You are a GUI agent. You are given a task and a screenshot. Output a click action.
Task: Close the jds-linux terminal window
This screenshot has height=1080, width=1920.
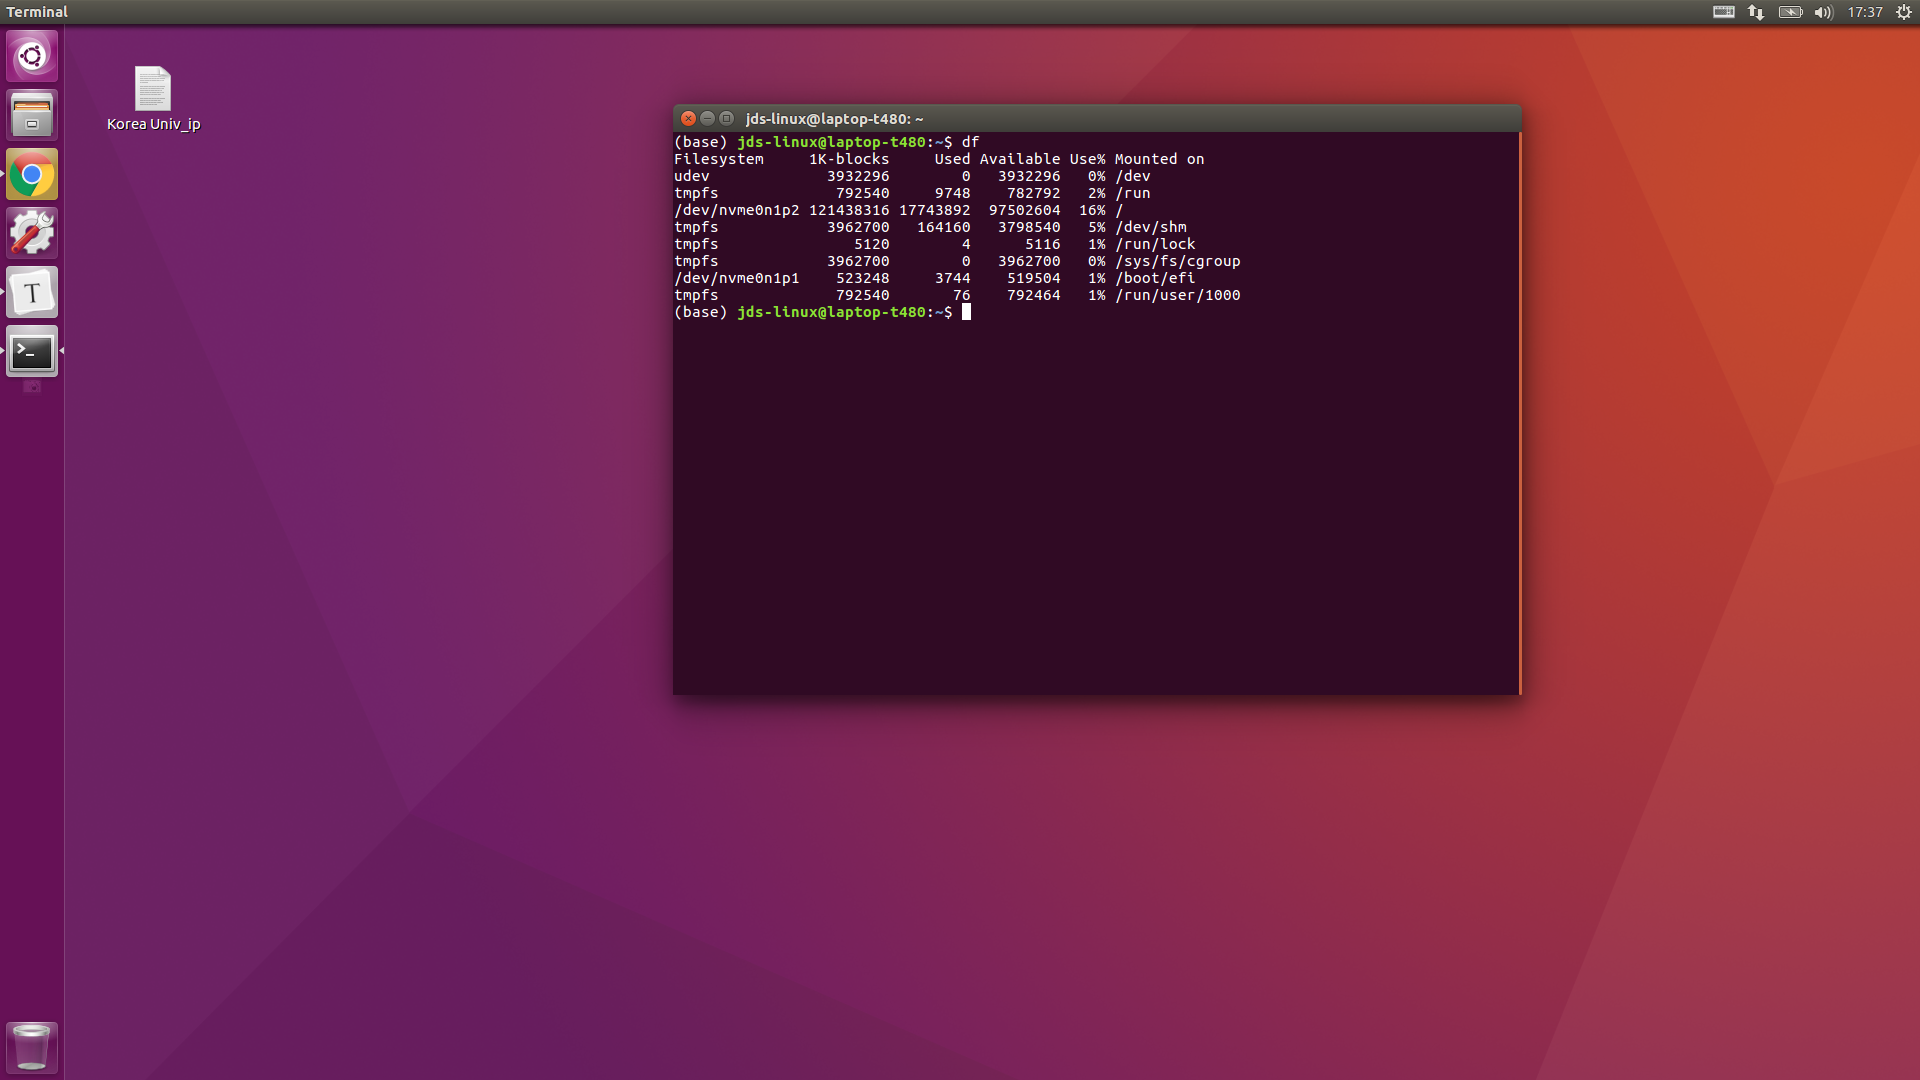[x=688, y=118]
